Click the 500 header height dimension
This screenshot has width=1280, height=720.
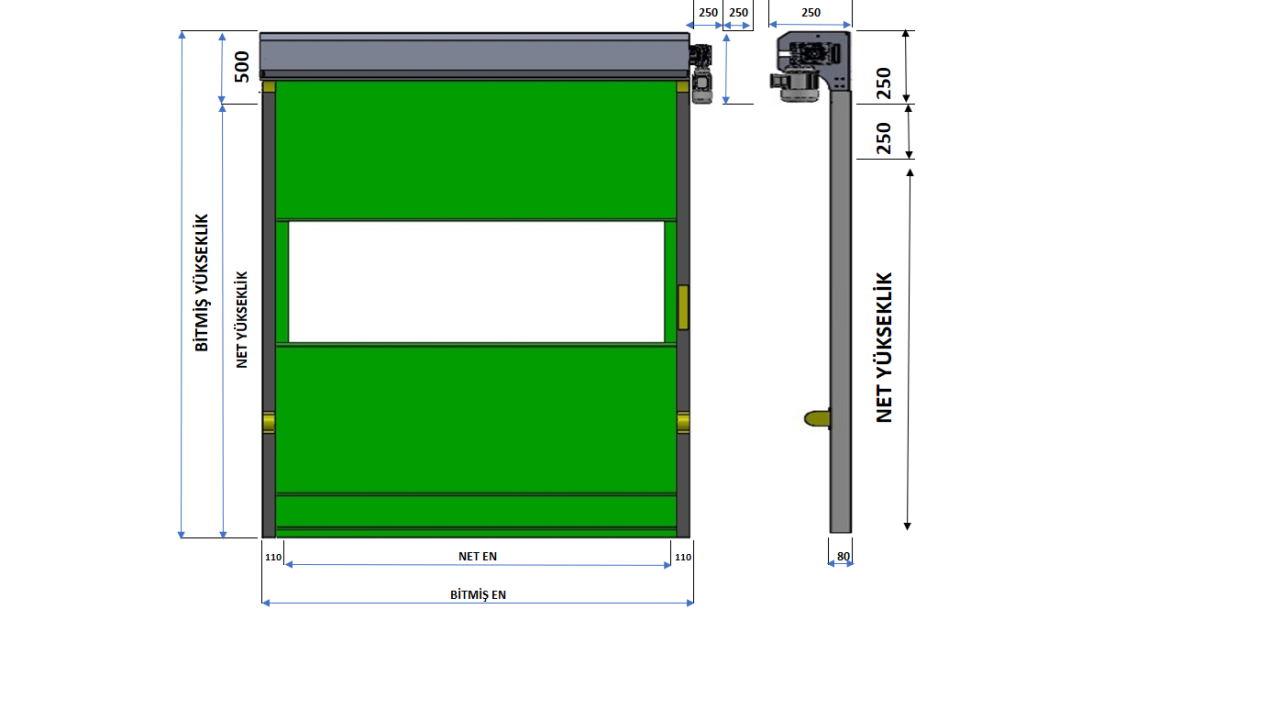click(241, 66)
